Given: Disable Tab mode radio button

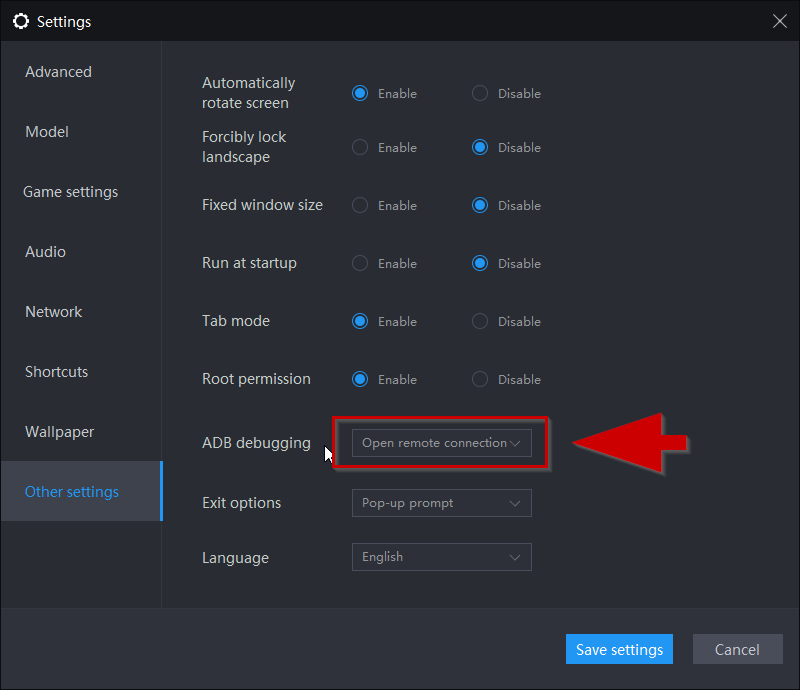Looking at the screenshot, I should tap(480, 321).
